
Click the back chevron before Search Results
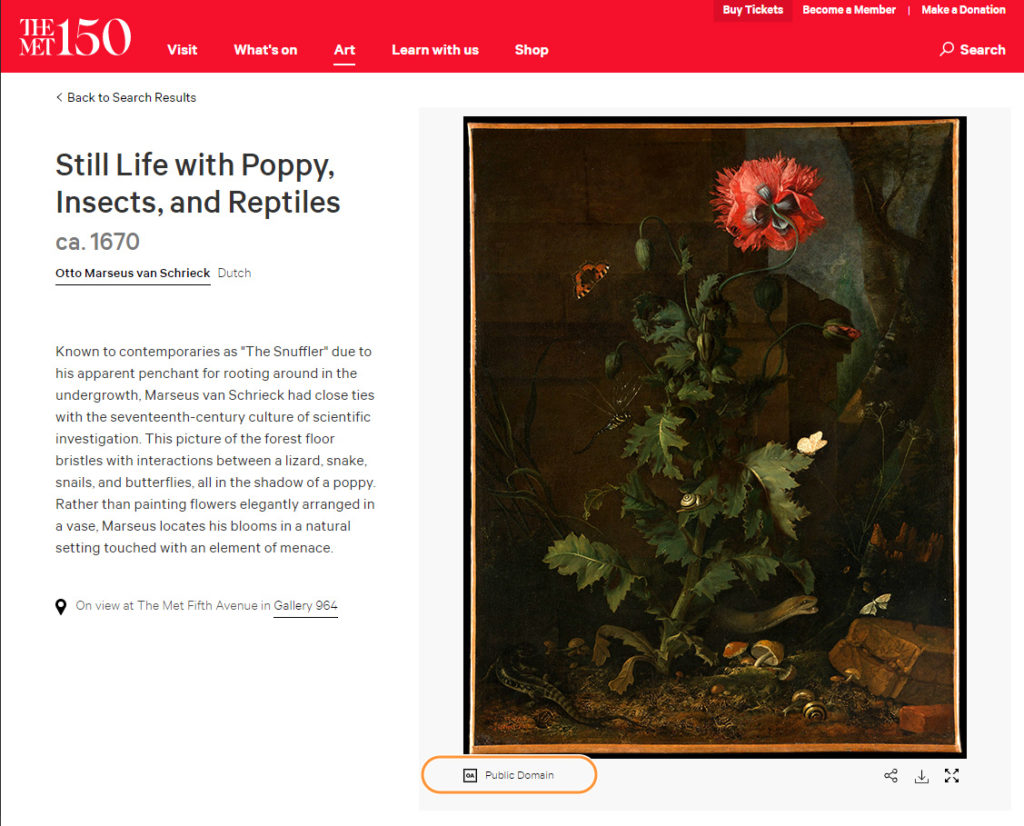pyautogui.click(x=59, y=97)
